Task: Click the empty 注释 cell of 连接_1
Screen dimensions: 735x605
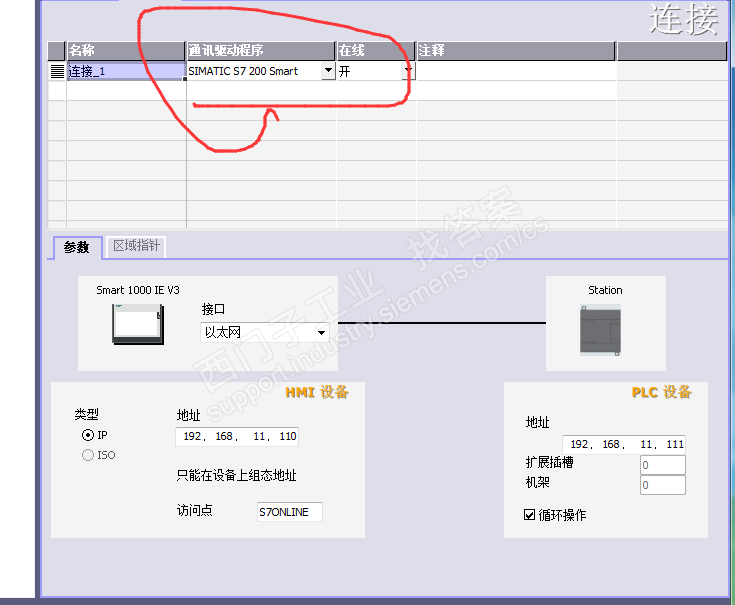Action: (516, 71)
